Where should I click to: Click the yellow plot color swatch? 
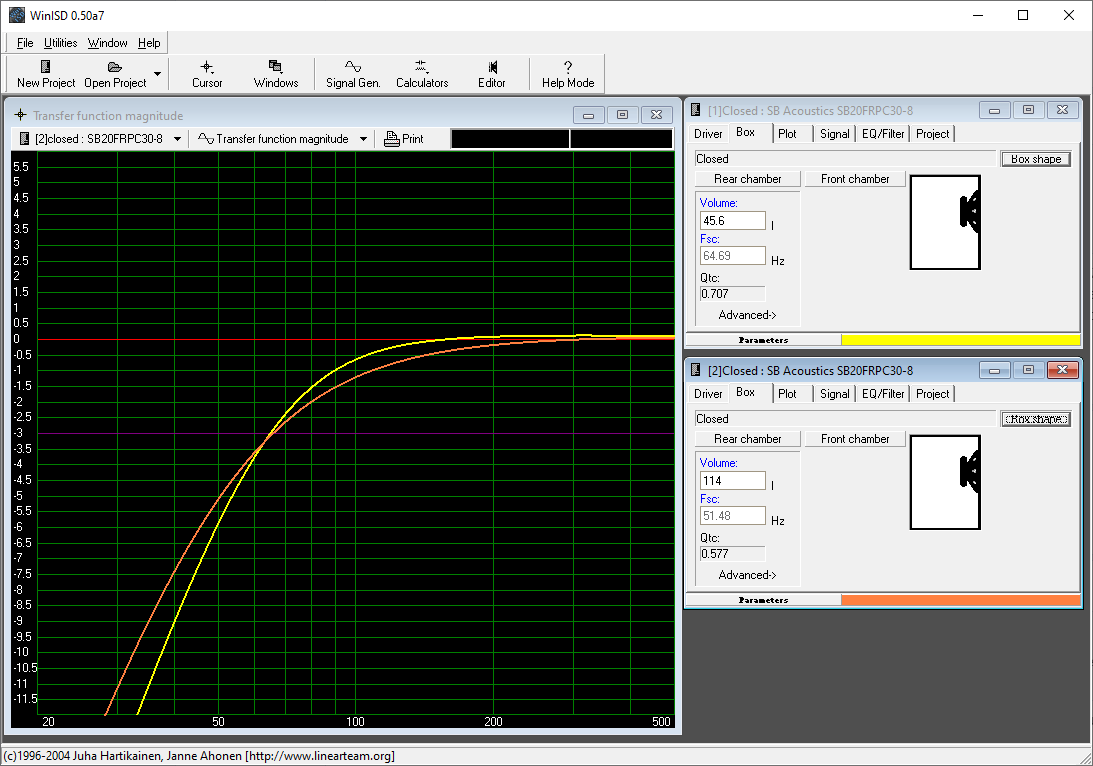(961, 340)
